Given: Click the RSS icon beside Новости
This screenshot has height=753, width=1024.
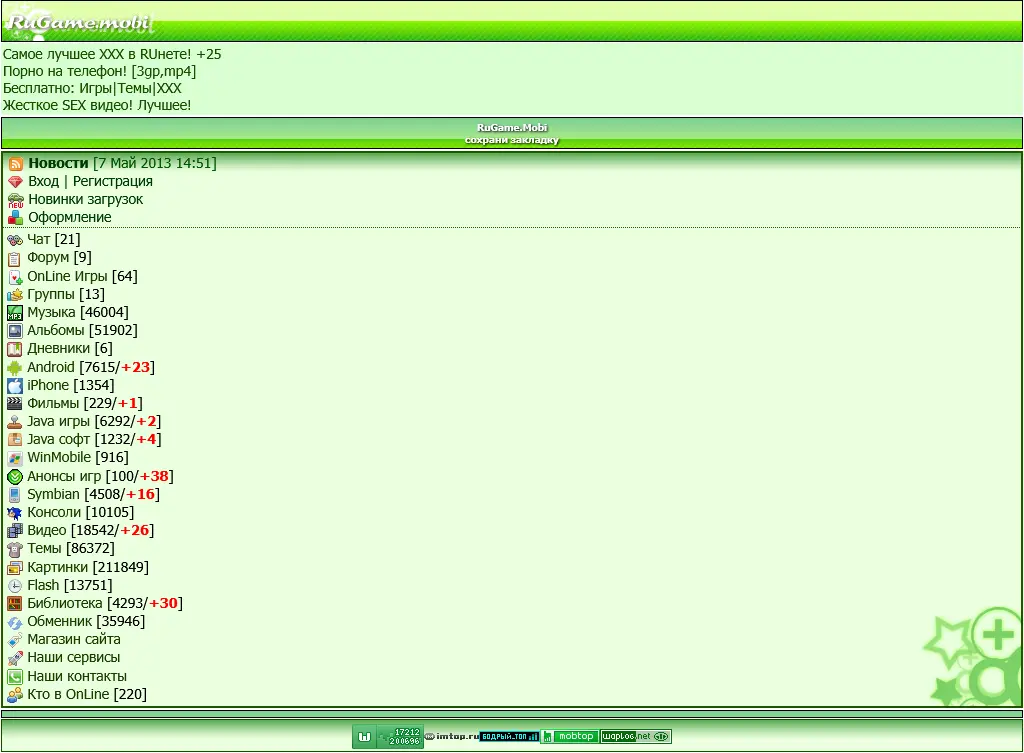Looking at the screenshot, I should (x=16, y=164).
